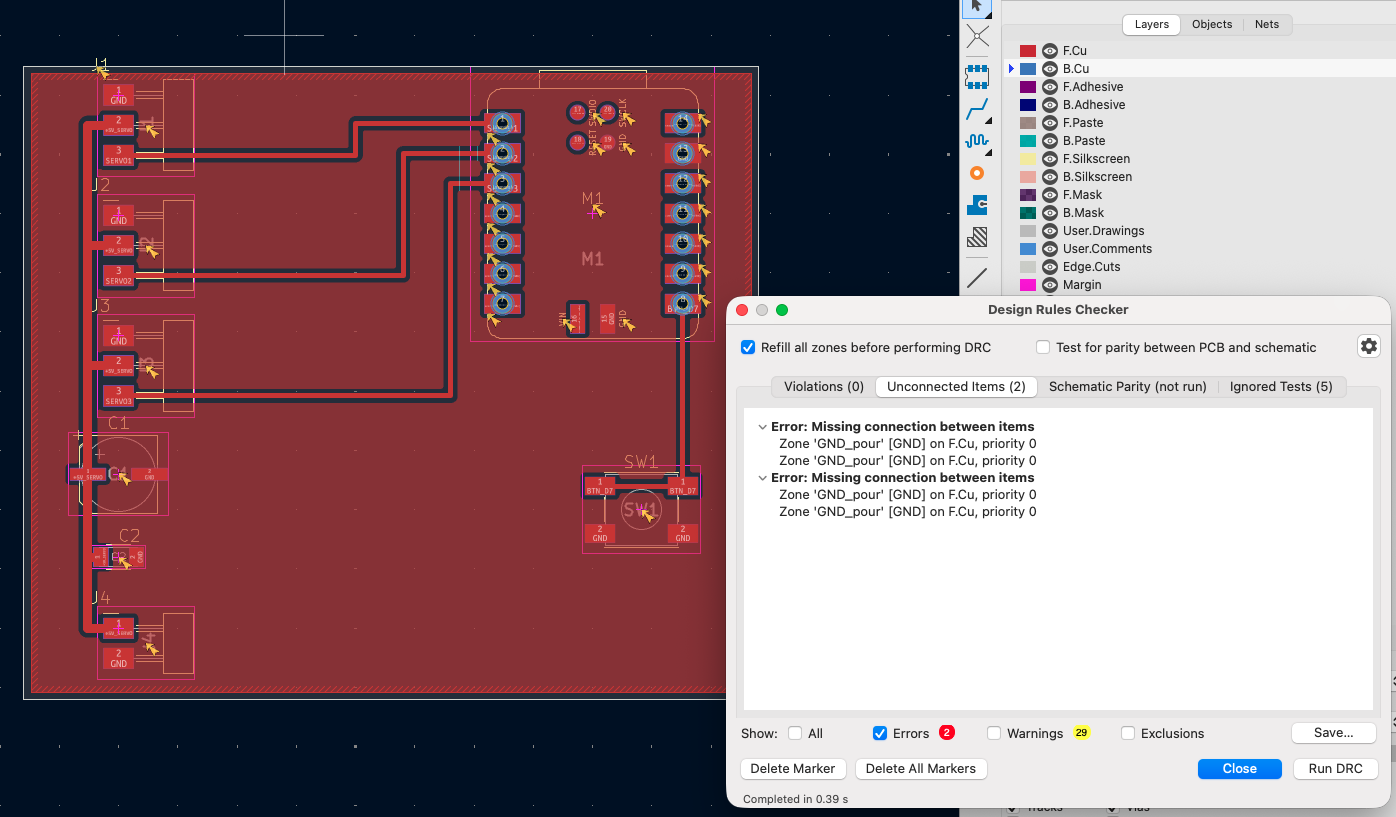The image size is (1396, 817).
Task: Pick the Draw Line tool
Action: tap(977, 277)
